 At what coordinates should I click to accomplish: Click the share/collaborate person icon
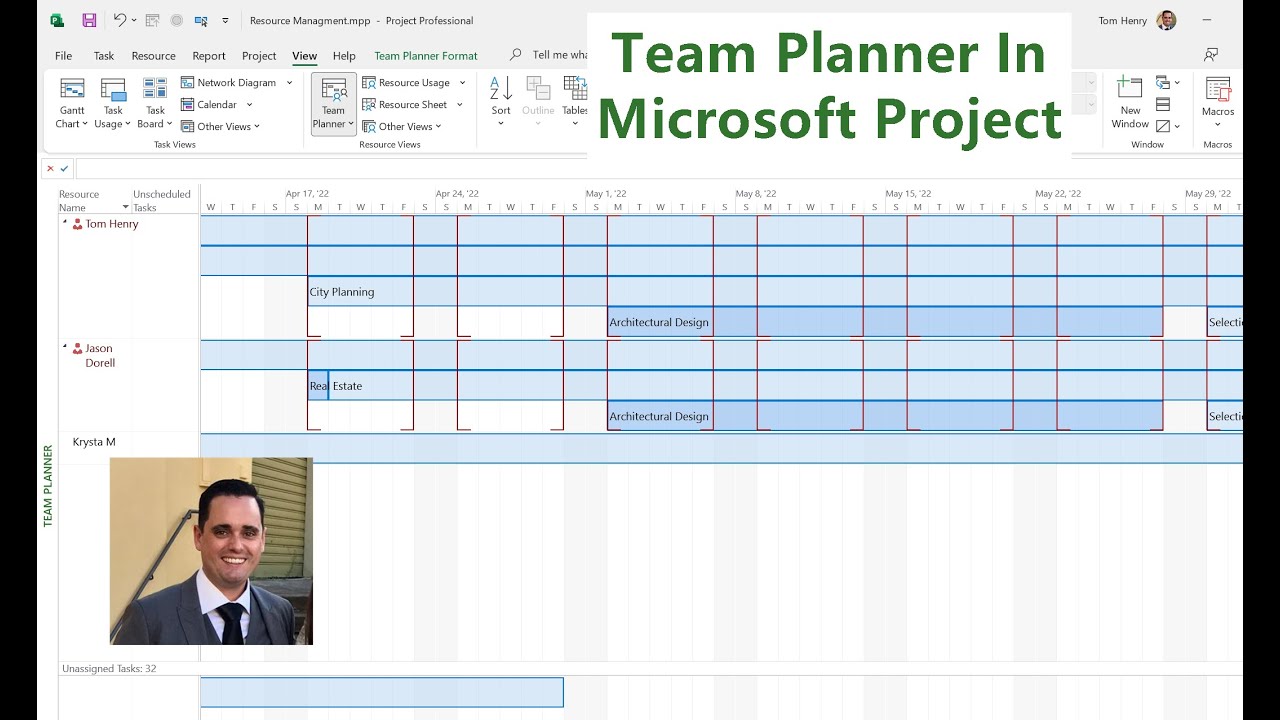point(1211,55)
